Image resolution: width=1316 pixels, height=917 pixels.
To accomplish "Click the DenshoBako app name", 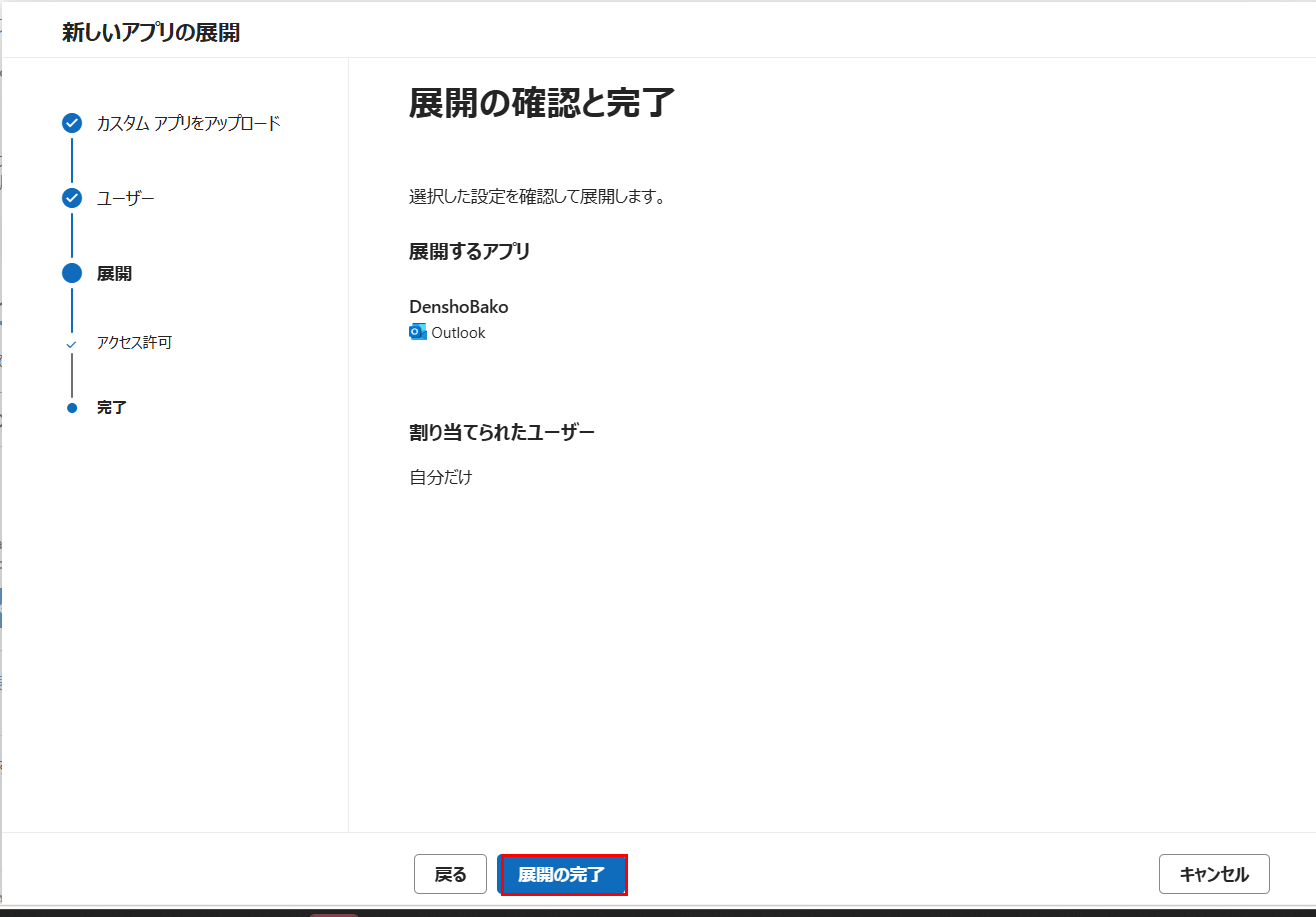I will click(459, 307).
